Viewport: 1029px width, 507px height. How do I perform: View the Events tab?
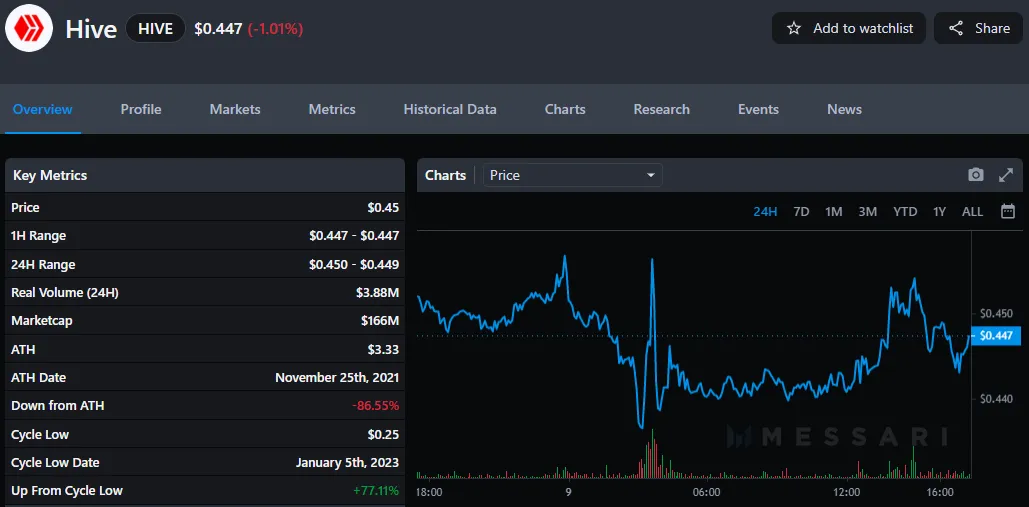pos(758,110)
